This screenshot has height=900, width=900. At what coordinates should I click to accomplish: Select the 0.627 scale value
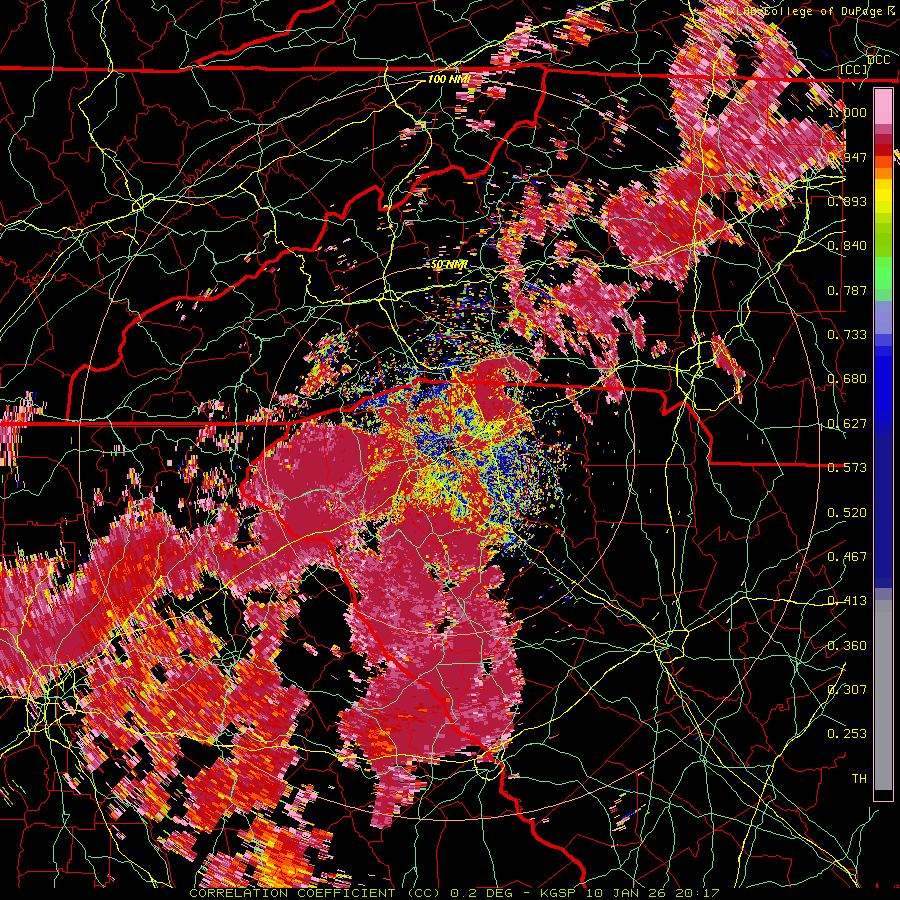click(x=847, y=424)
